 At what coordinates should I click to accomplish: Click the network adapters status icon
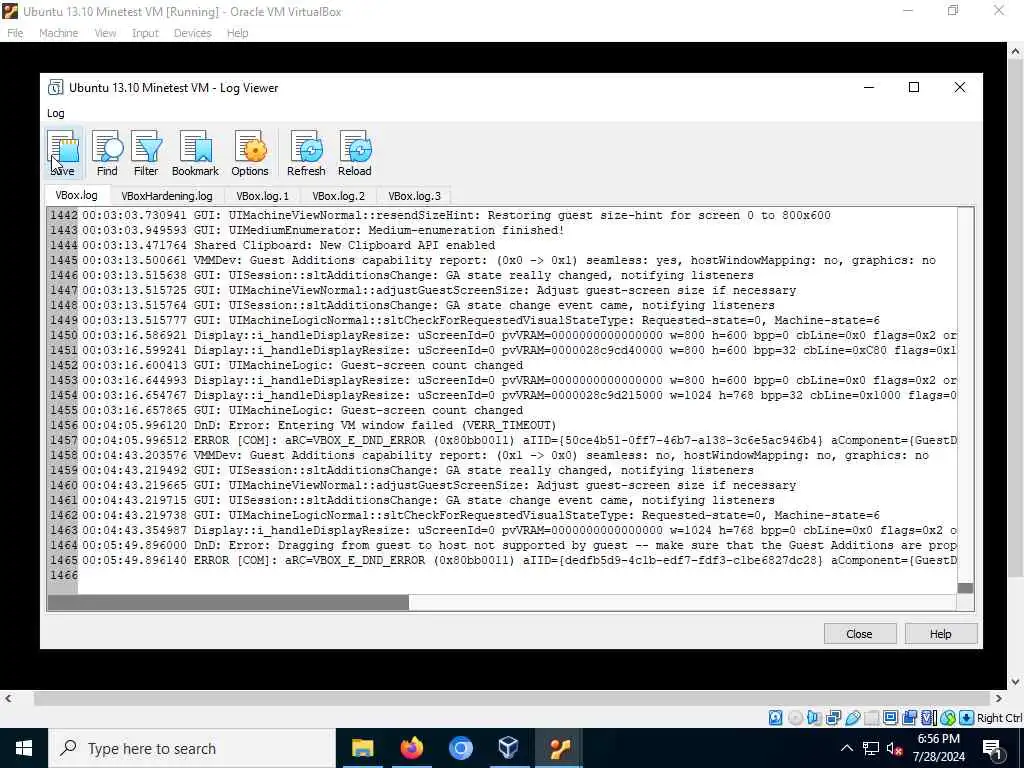(833, 718)
